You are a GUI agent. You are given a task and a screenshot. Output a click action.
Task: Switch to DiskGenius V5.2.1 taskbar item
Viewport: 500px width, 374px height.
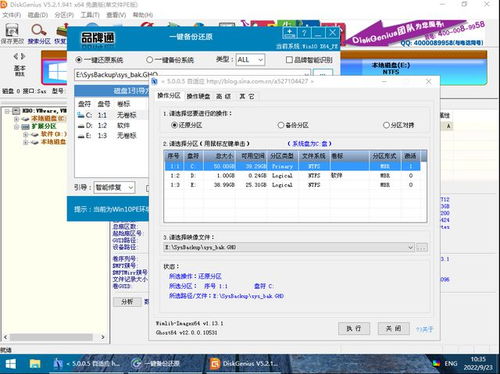[x=244, y=364]
